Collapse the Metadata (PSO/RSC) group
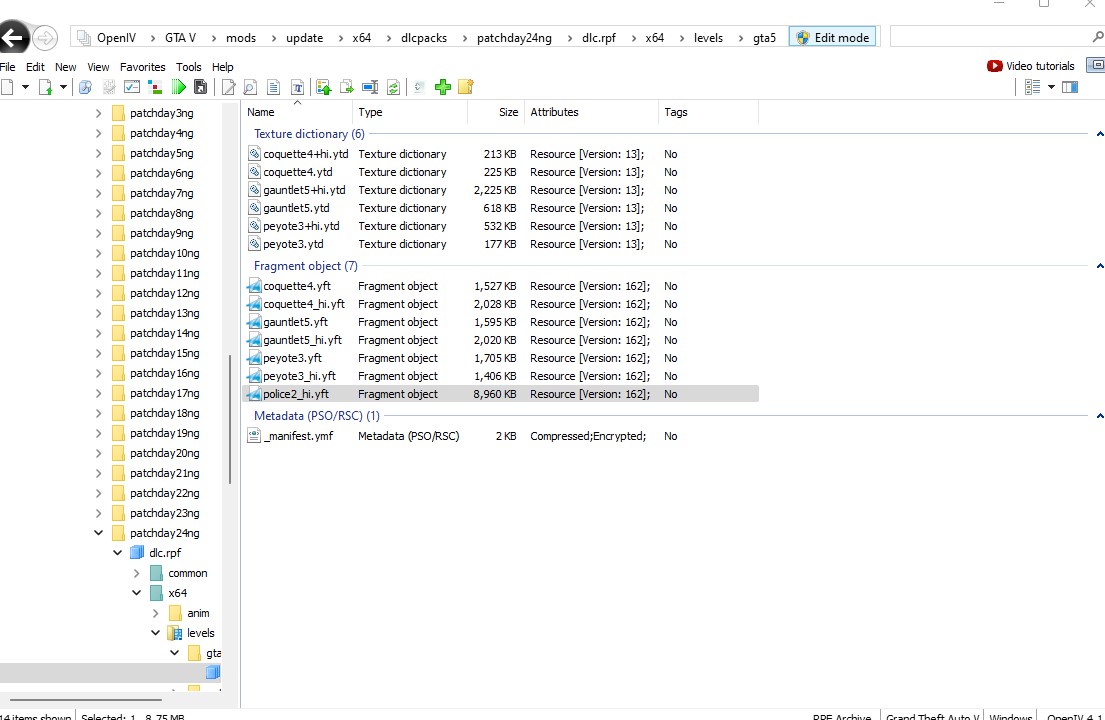 click(x=1099, y=416)
